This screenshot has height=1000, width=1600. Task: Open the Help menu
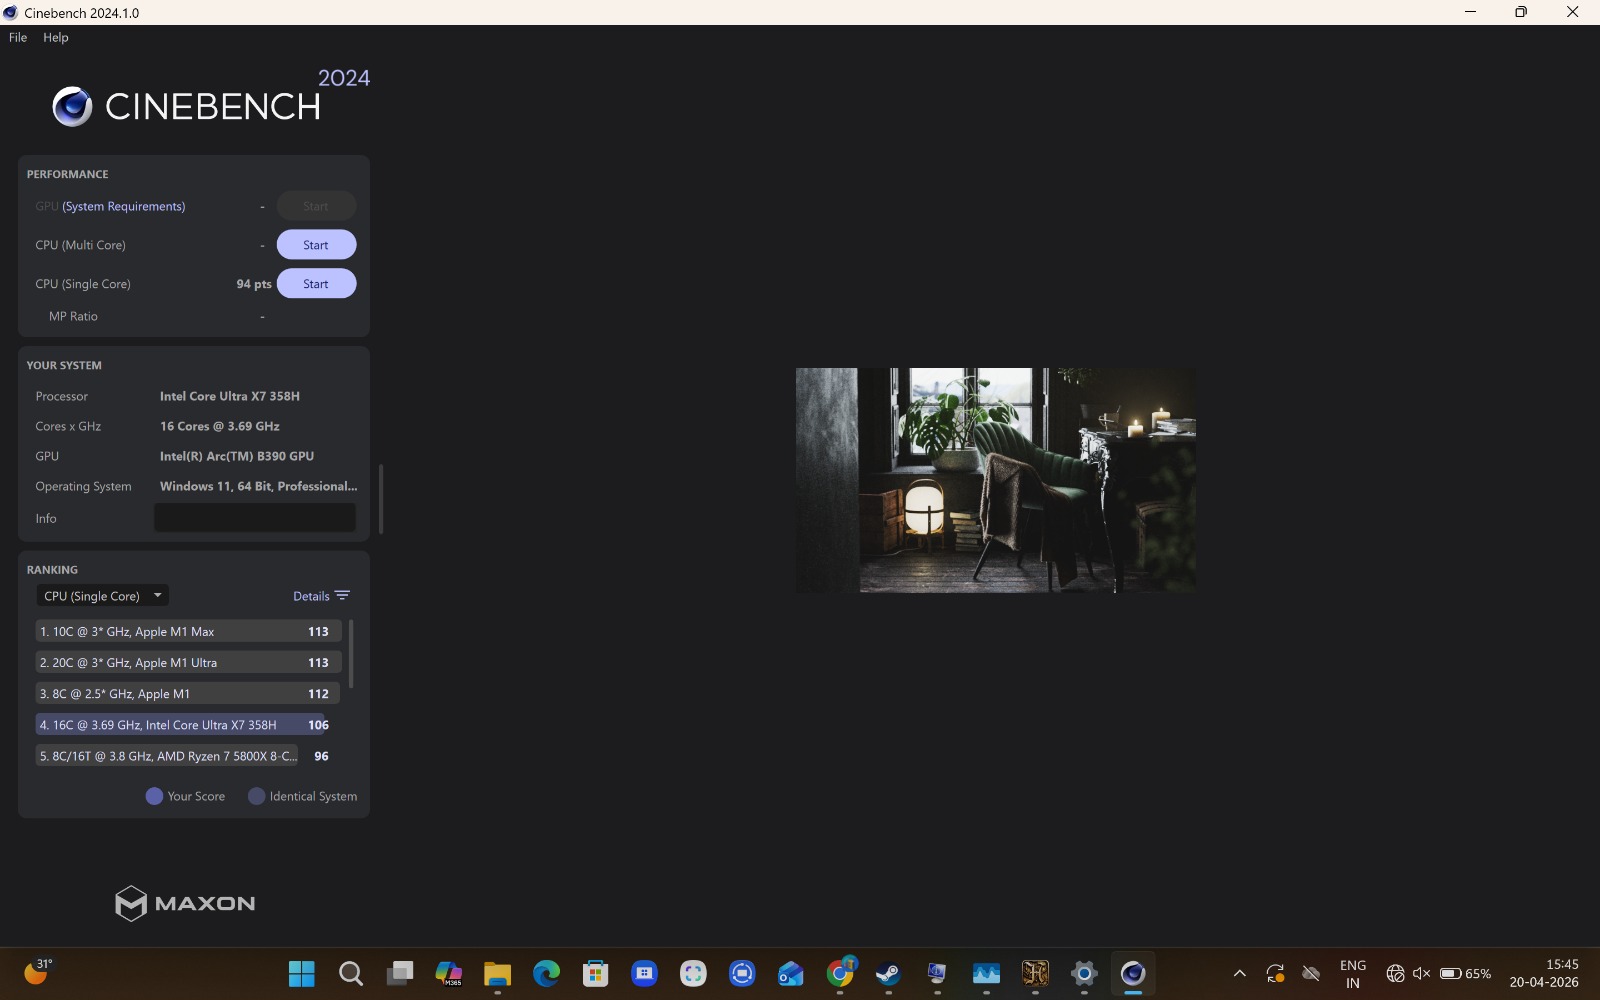[56, 37]
